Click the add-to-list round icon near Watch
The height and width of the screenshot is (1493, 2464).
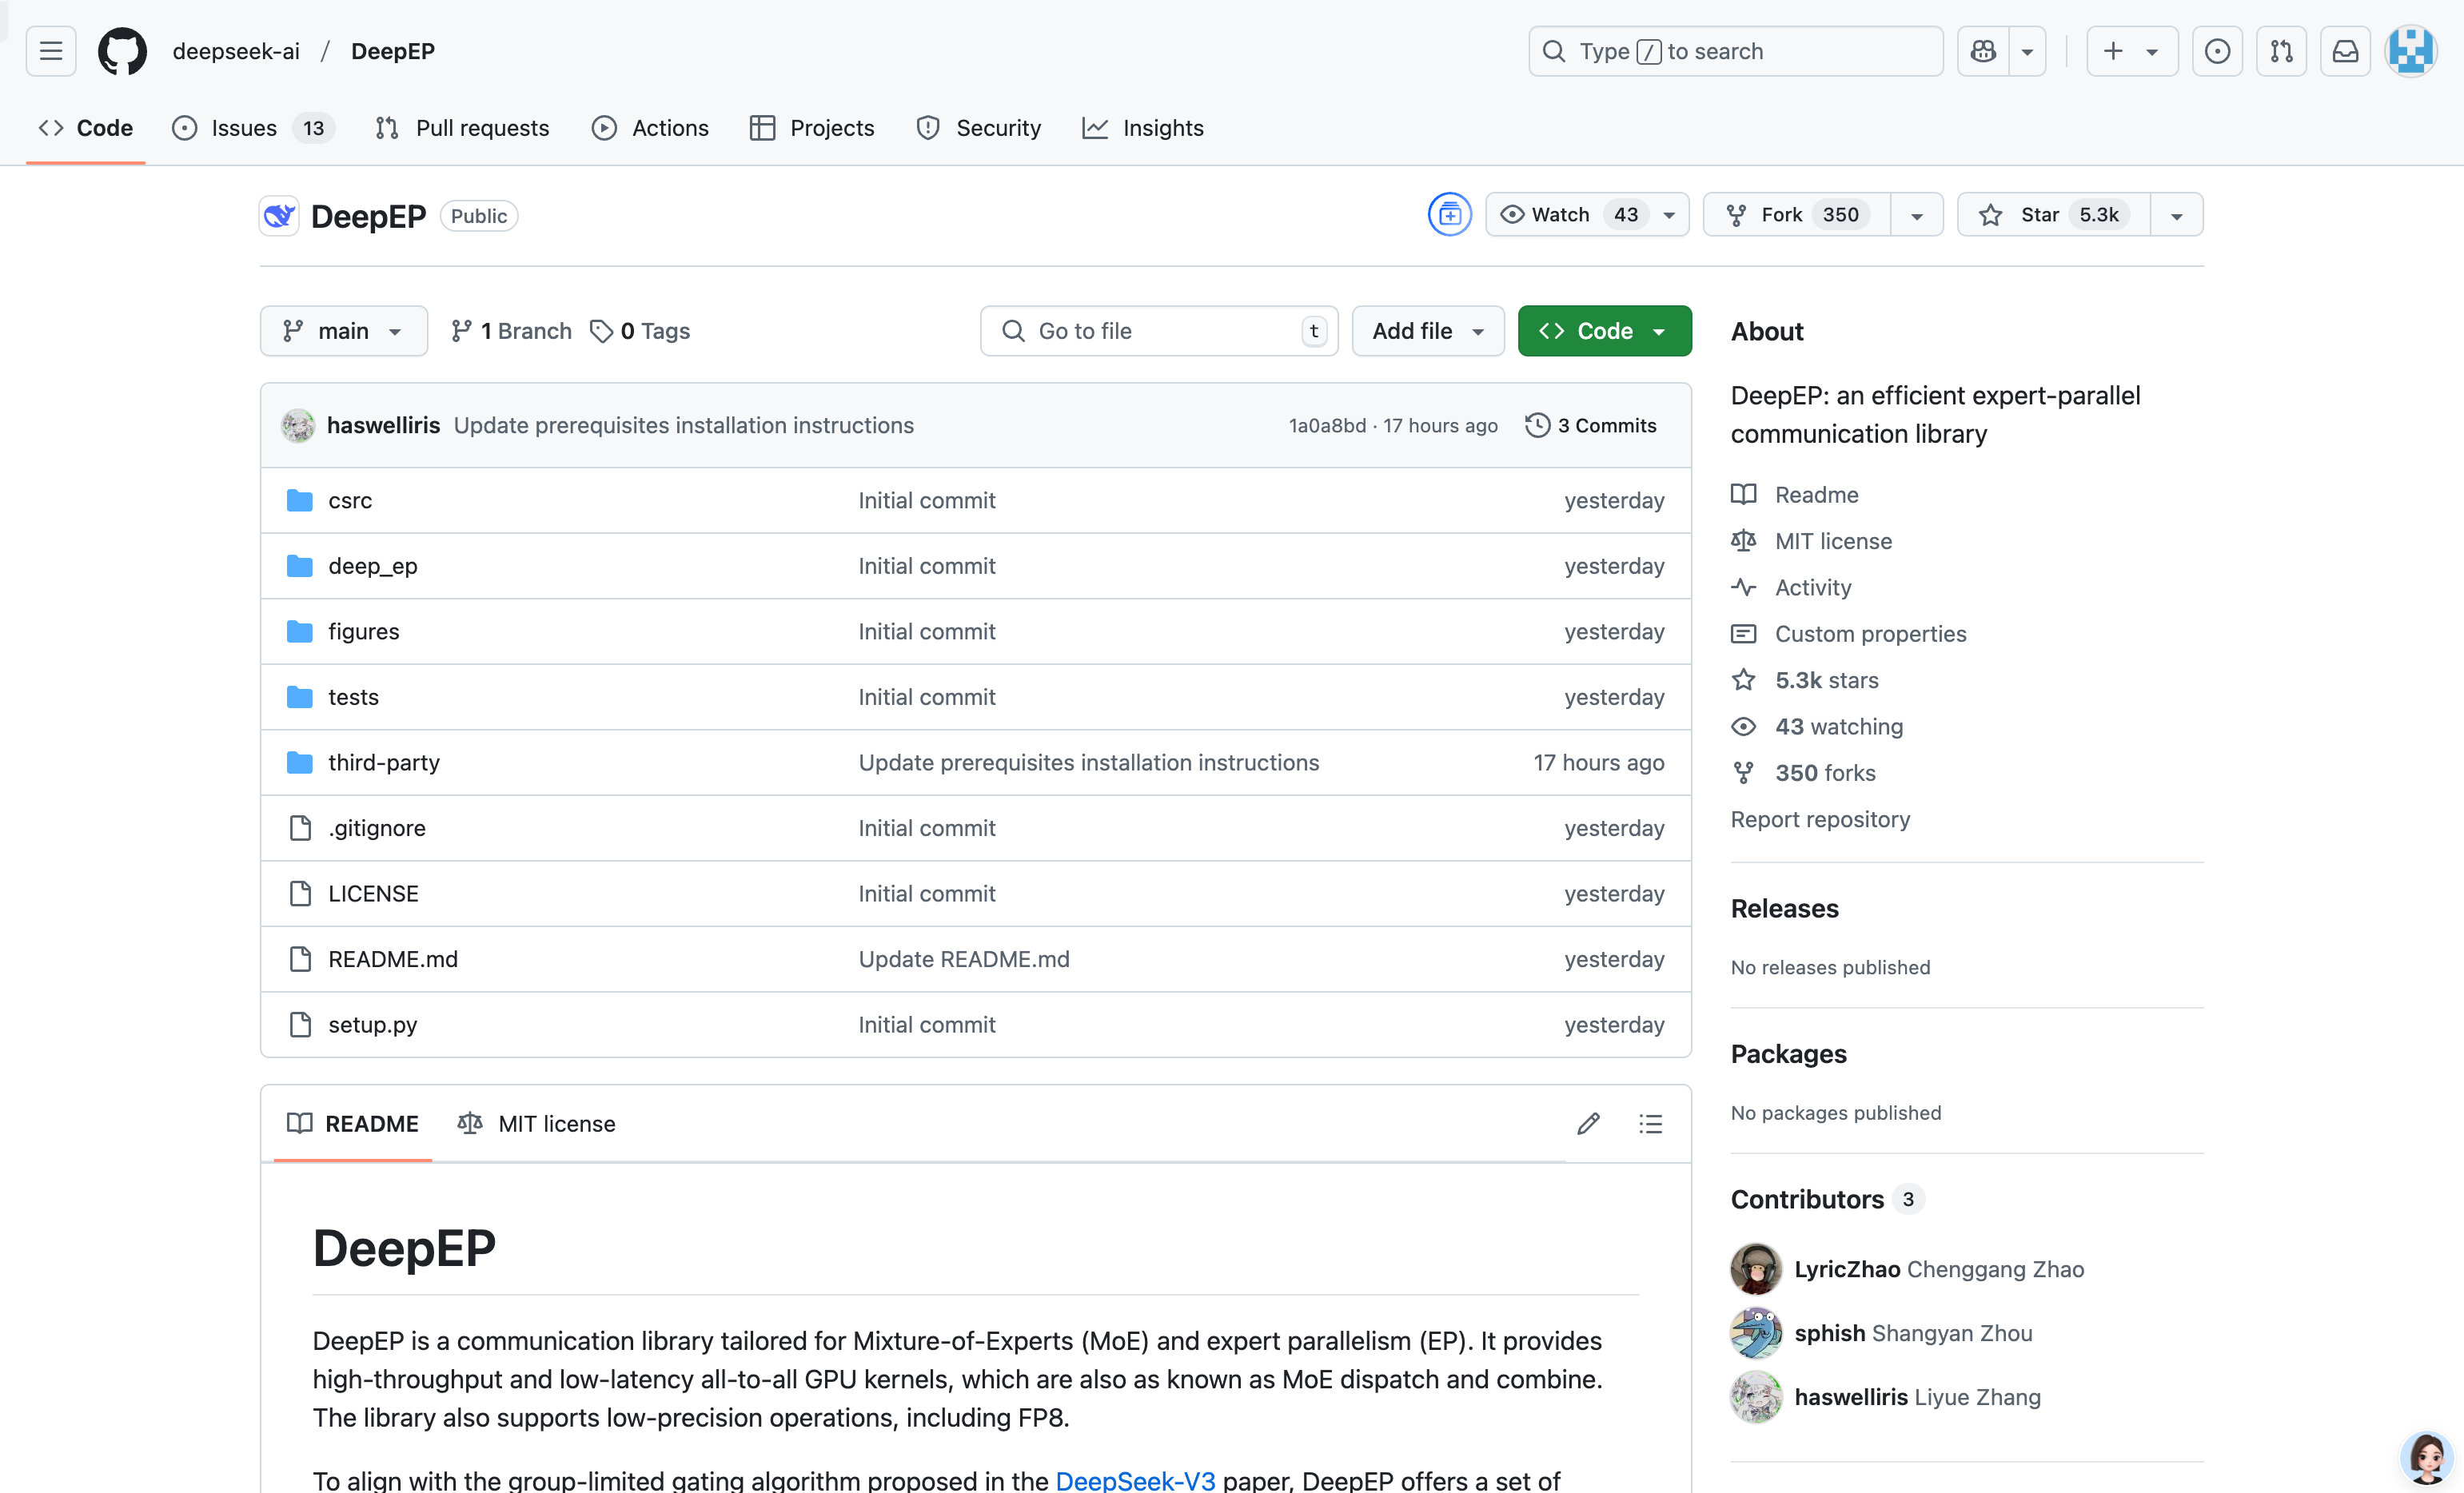[1449, 214]
